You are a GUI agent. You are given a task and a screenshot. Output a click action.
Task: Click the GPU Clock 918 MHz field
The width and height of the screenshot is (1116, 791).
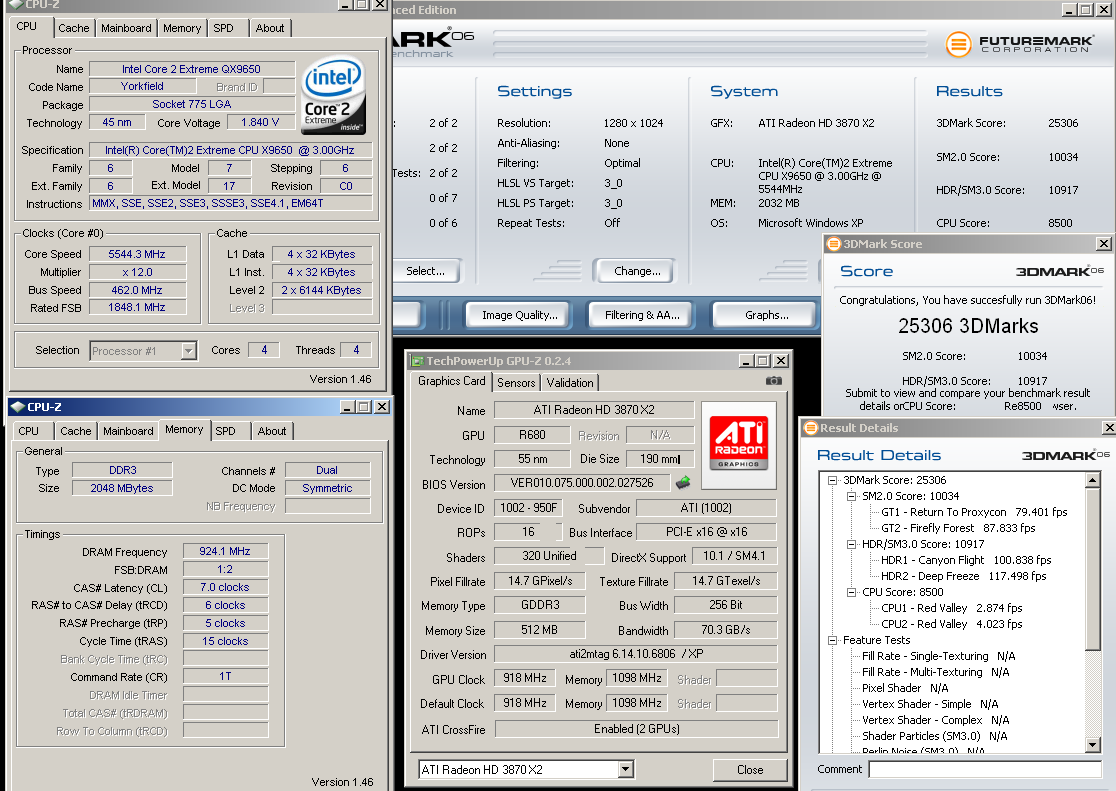click(525, 679)
